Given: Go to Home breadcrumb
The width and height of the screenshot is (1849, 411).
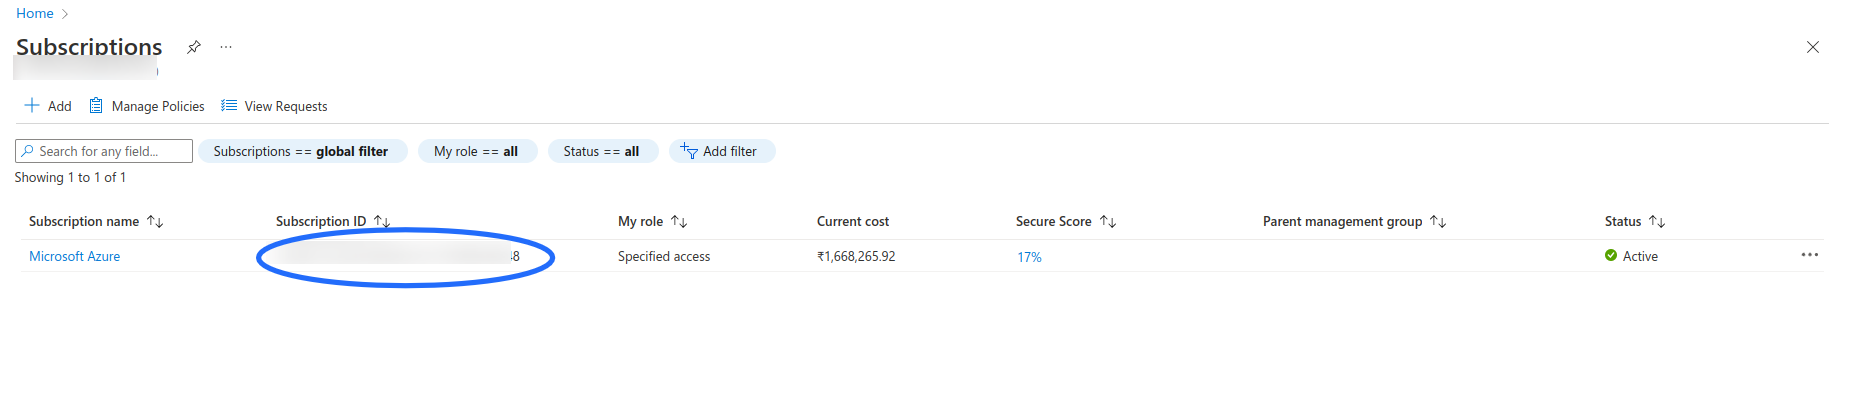Looking at the screenshot, I should pos(35,13).
